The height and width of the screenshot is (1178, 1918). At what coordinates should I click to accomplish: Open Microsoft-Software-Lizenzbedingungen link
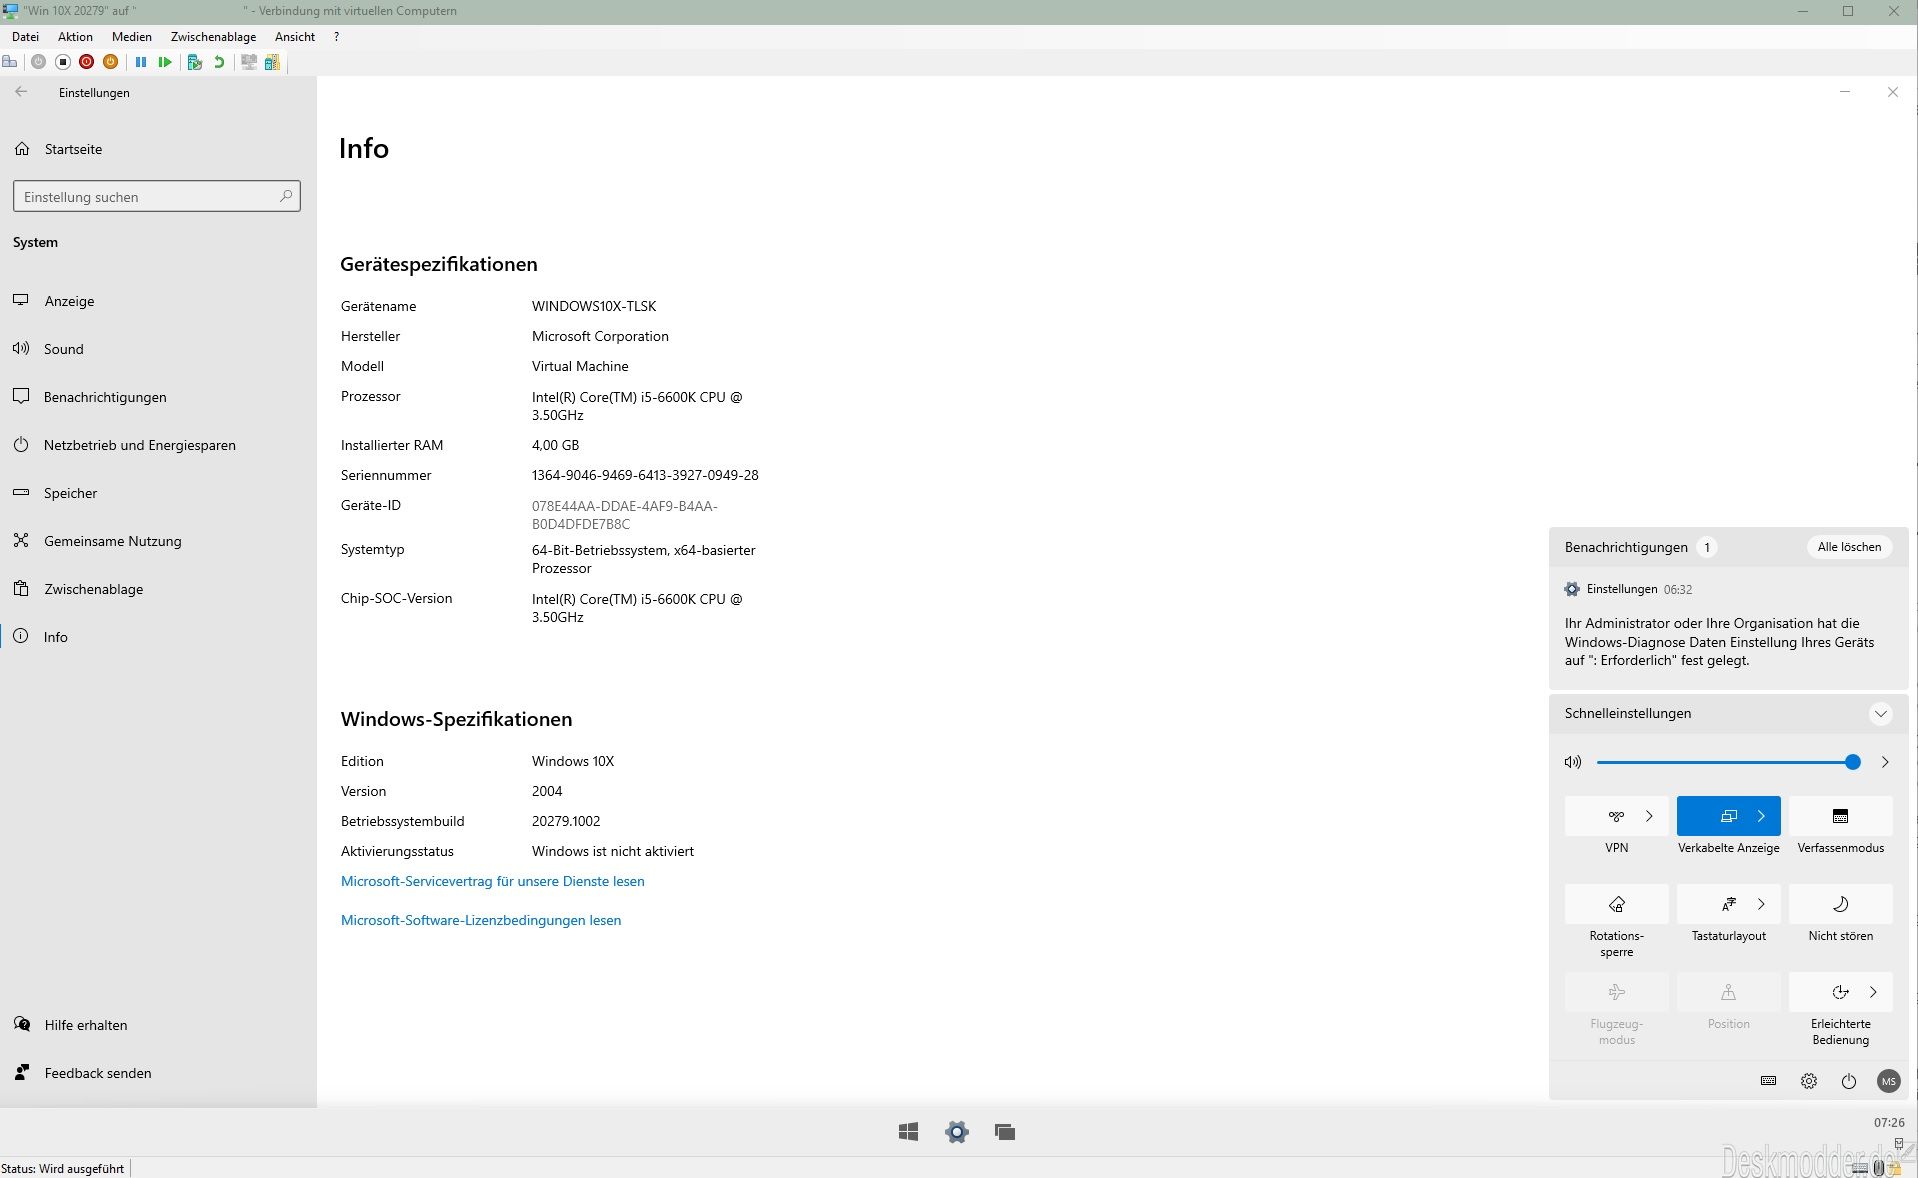[480, 920]
